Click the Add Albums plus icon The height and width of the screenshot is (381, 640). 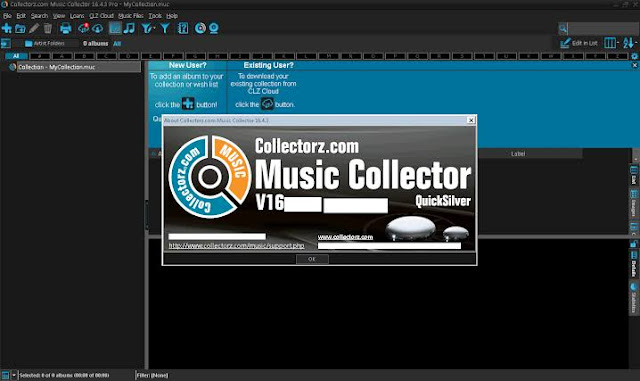point(7,28)
